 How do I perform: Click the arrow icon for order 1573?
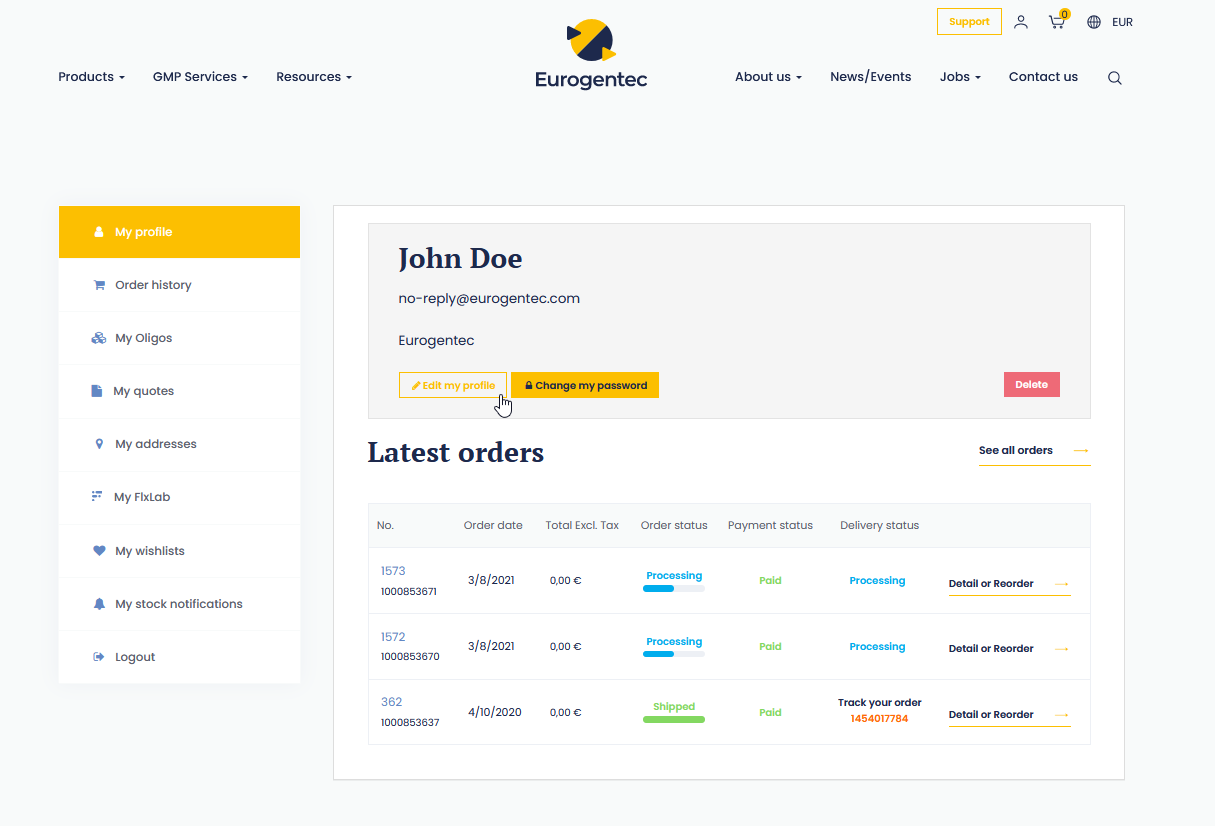coord(1062,584)
